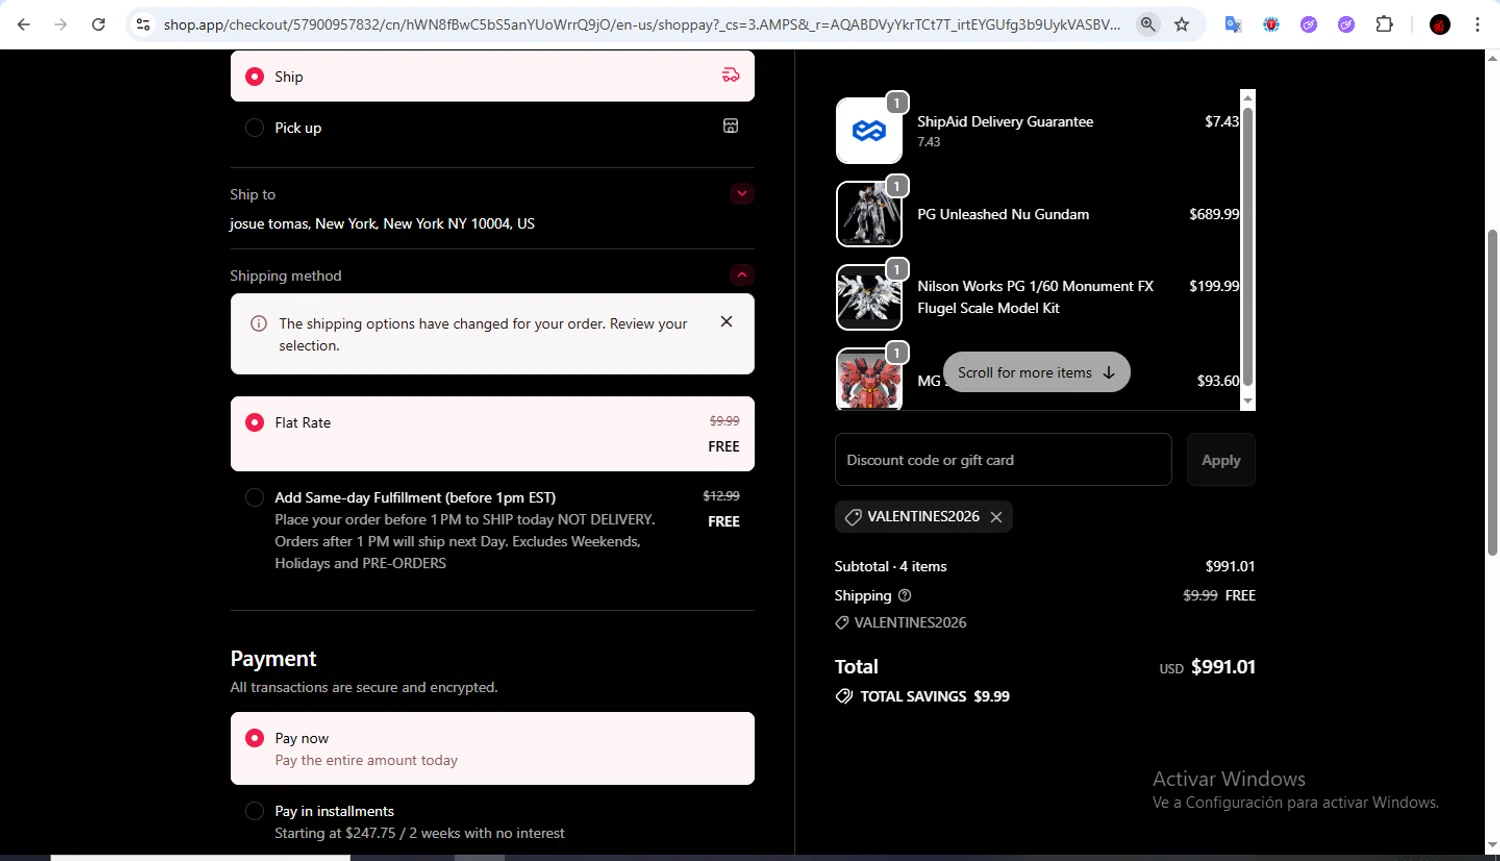Viewport: 1500px width, 861px height.
Task: Bookmark this page with the star
Action: [x=1182, y=24]
